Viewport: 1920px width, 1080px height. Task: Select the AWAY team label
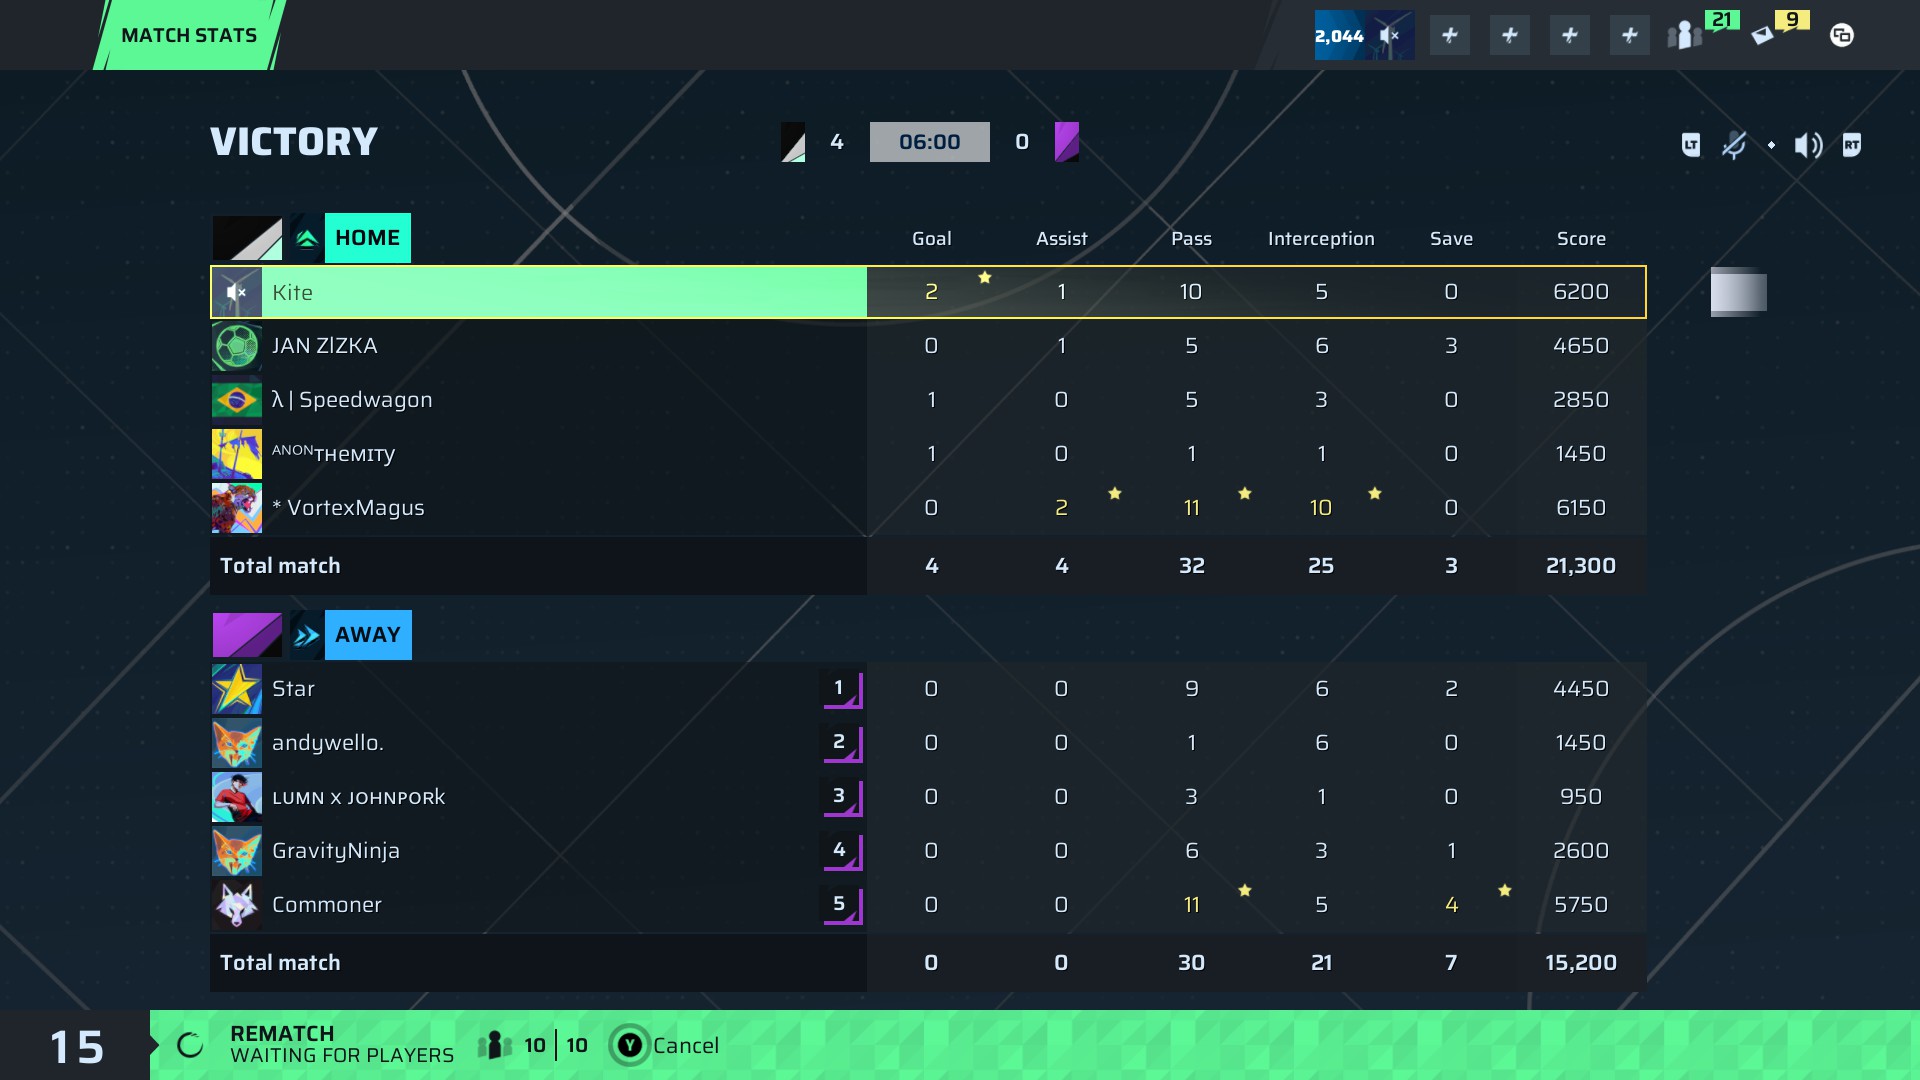tap(368, 635)
